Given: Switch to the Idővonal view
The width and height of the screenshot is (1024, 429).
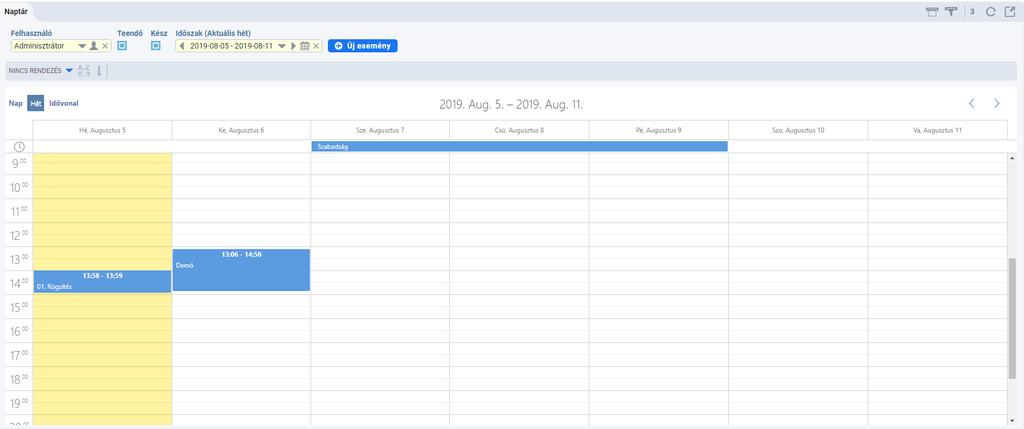Looking at the screenshot, I should tap(64, 103).
